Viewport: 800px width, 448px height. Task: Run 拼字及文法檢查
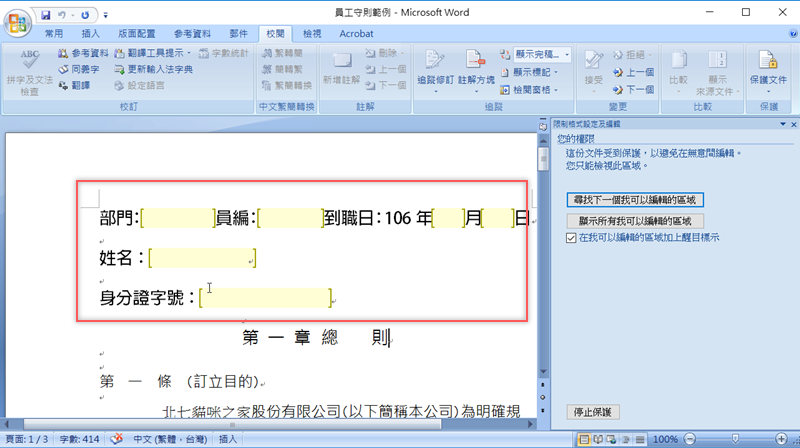[x=30, y=72]
